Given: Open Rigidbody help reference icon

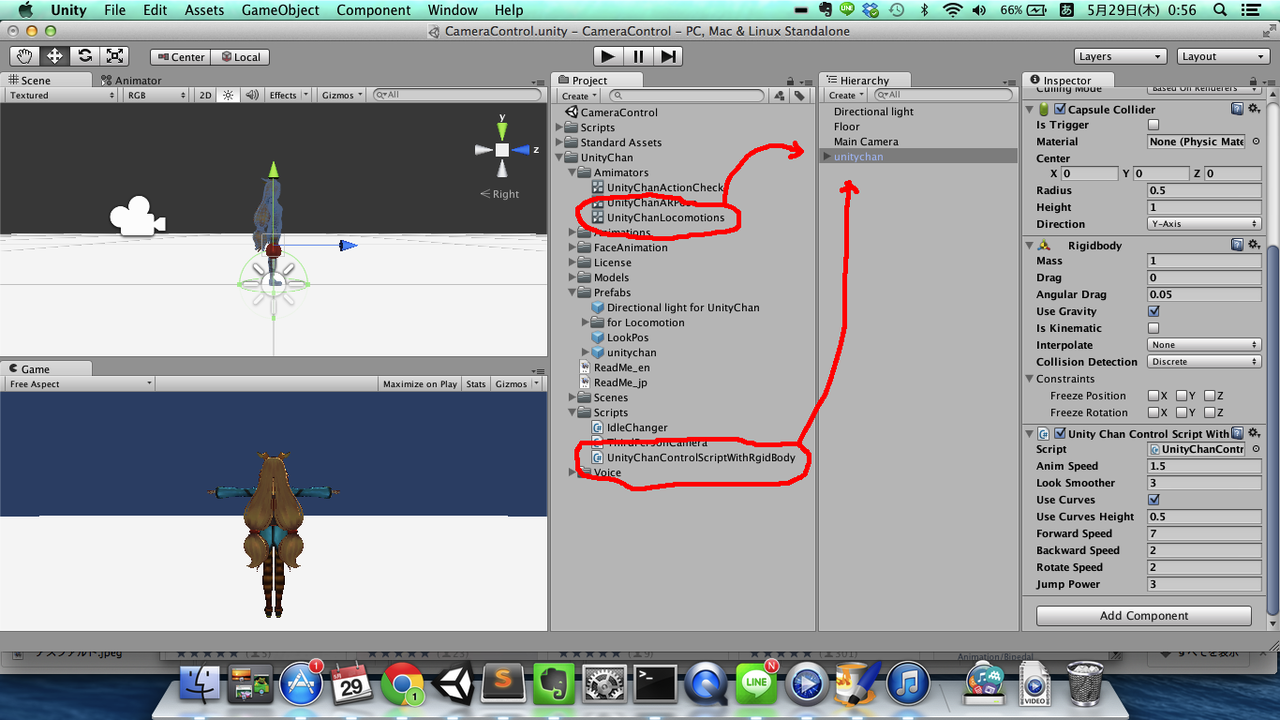Looking at the screenshot, I should [1237, 245].
